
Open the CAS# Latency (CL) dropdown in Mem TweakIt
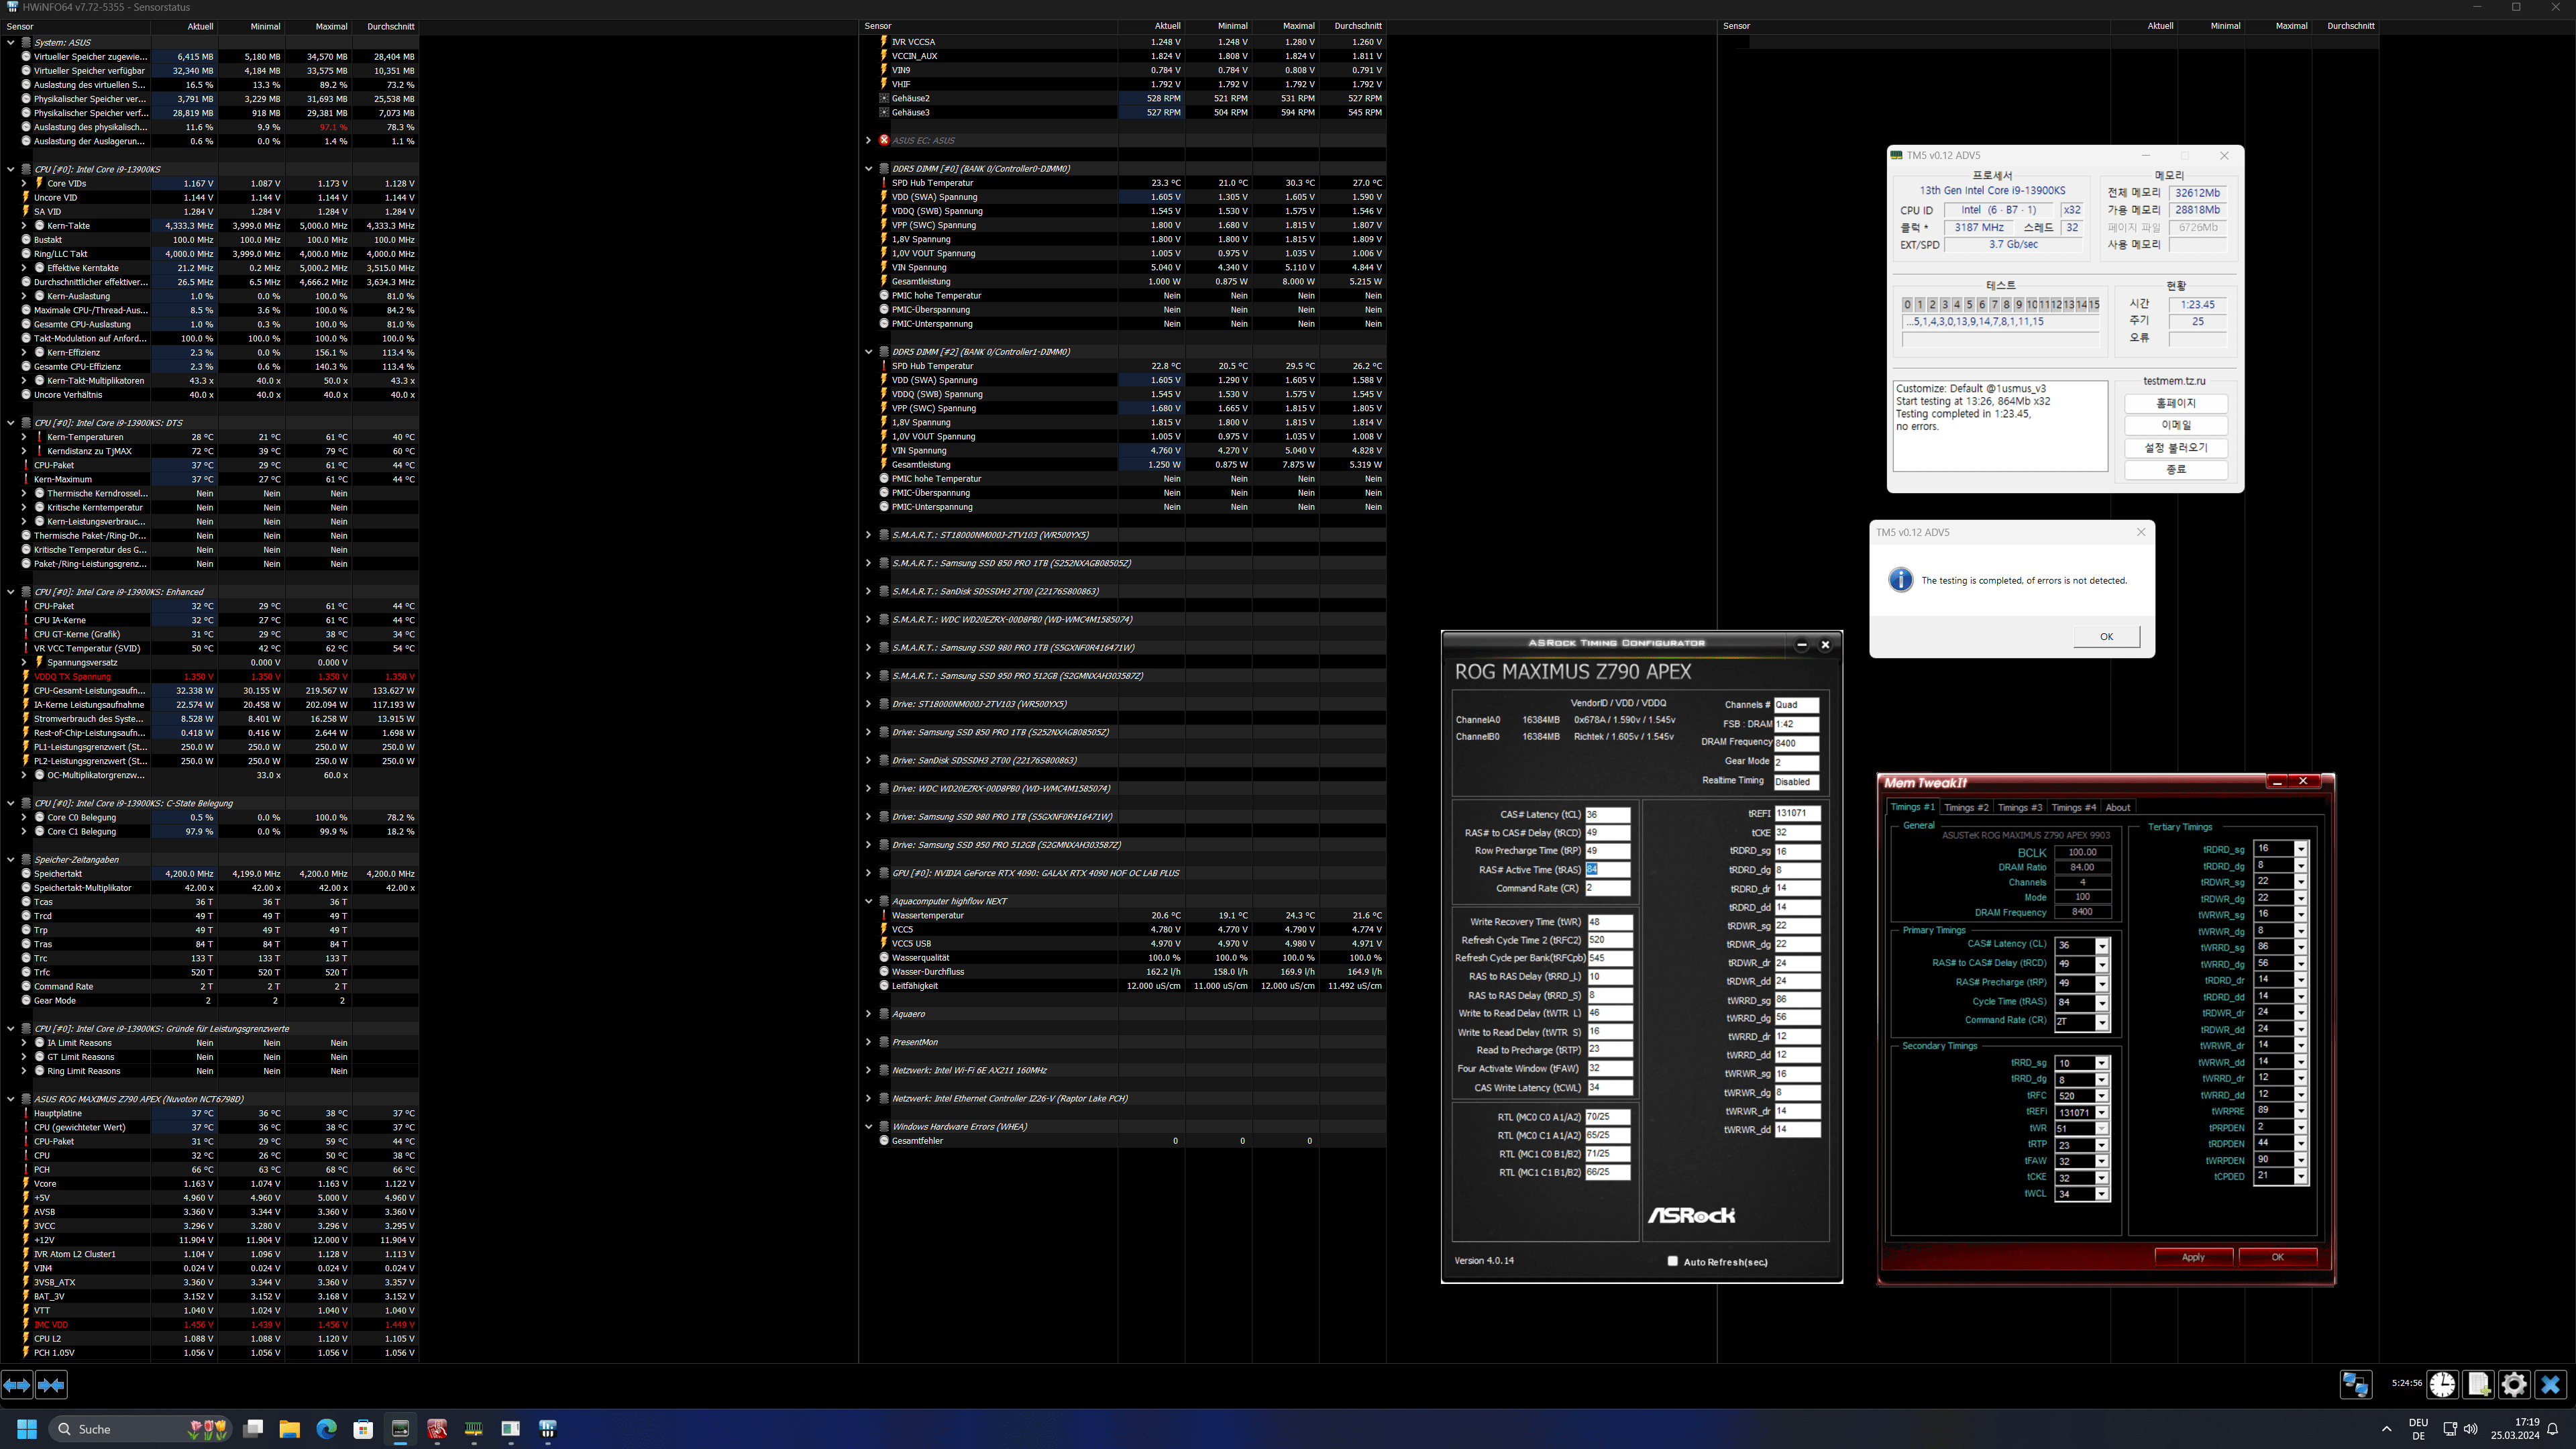tap(2102, 946)
